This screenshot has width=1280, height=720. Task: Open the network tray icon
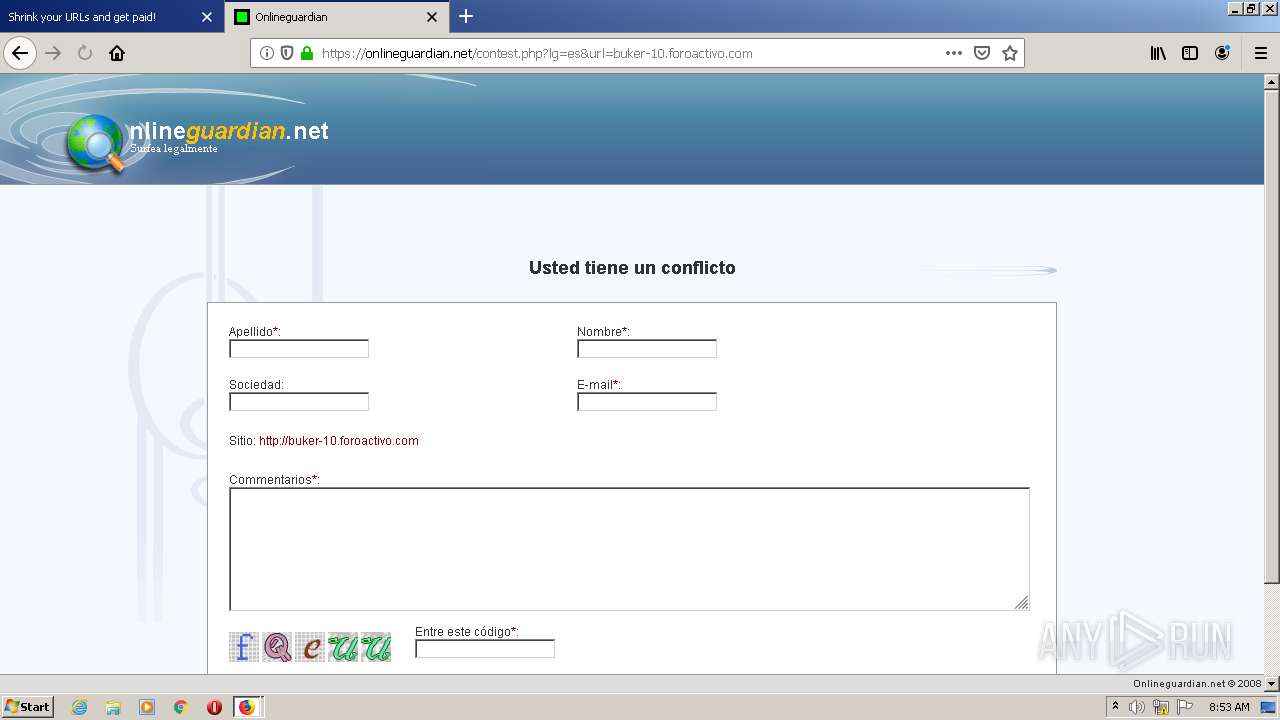pyautogui.click(x=1161, y=707)
